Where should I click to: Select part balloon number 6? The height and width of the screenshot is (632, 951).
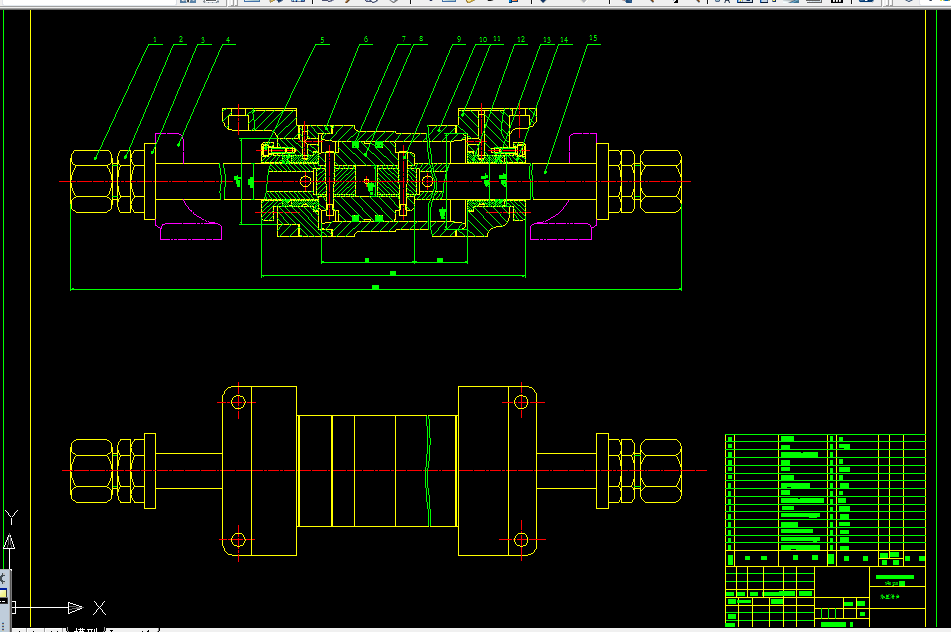366,39
